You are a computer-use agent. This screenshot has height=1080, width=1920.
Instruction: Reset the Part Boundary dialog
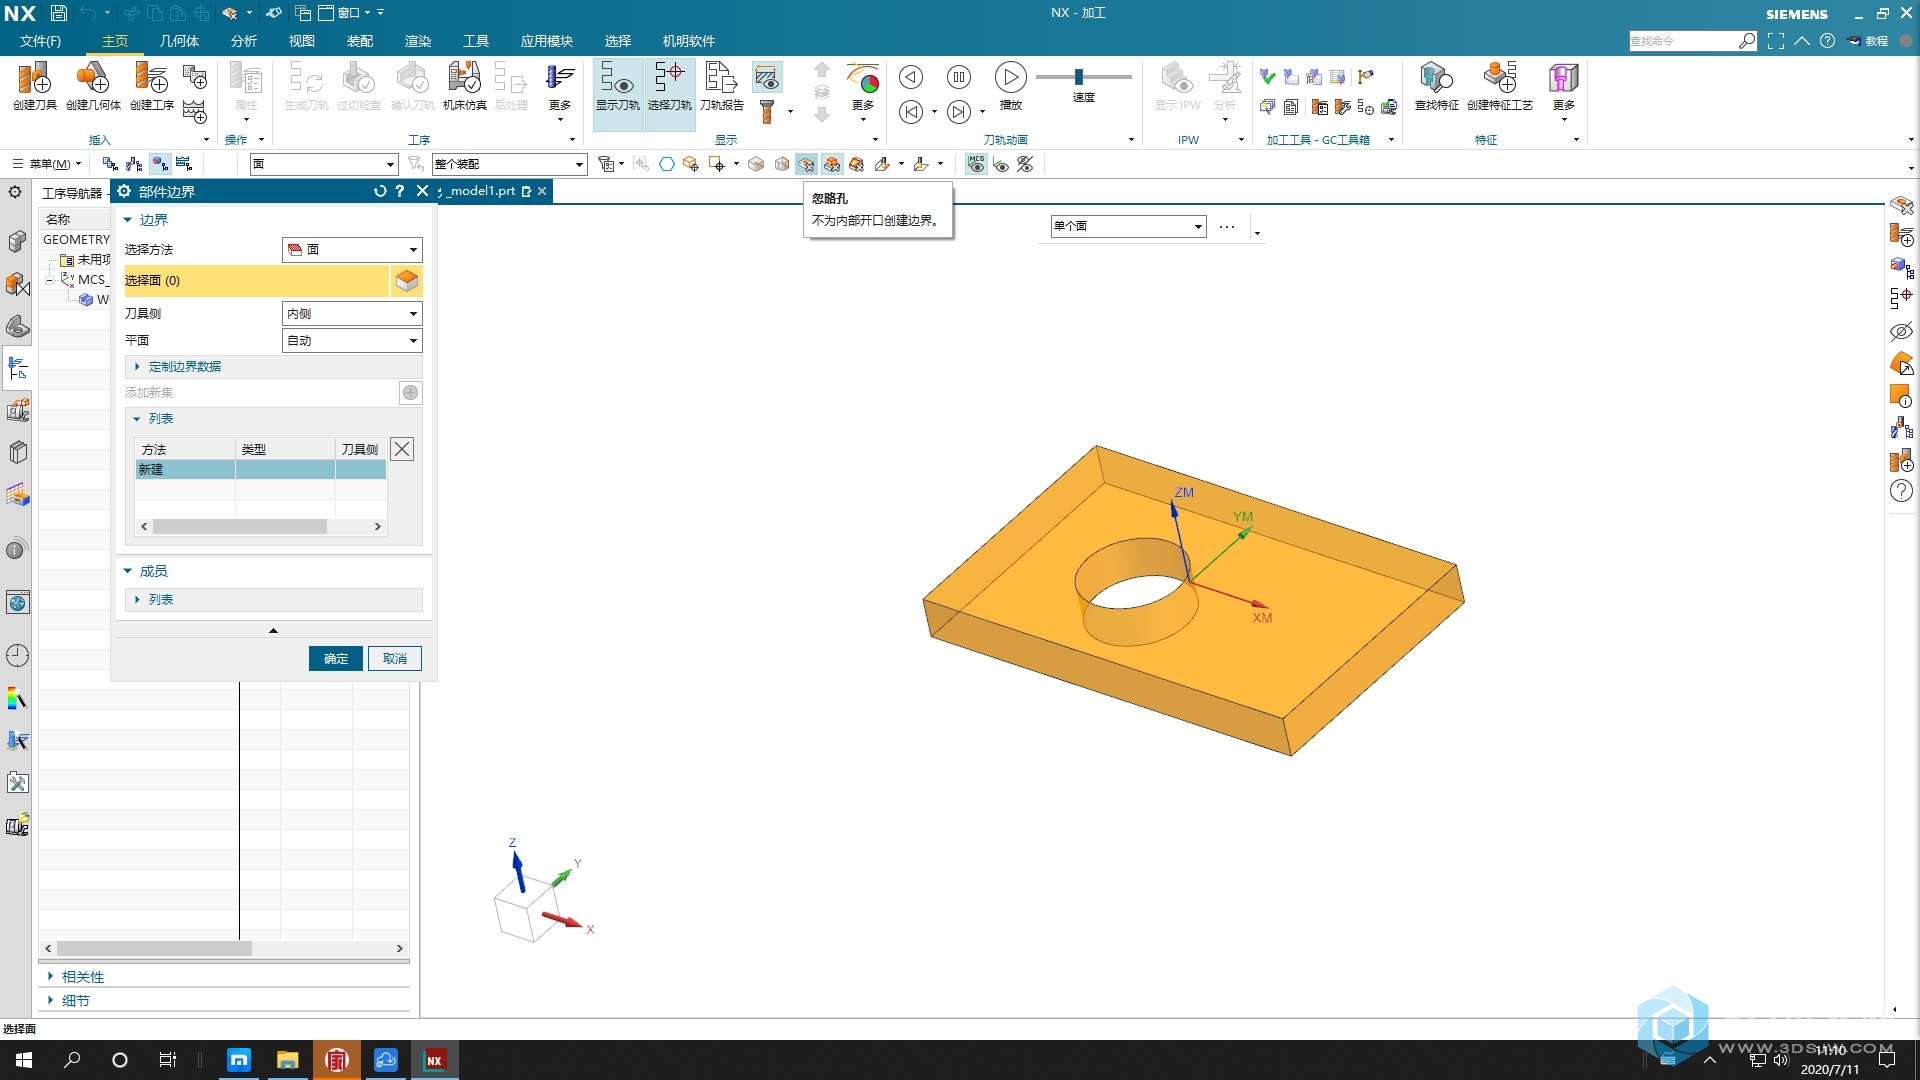pyautogui.click(x=379, y=191)
